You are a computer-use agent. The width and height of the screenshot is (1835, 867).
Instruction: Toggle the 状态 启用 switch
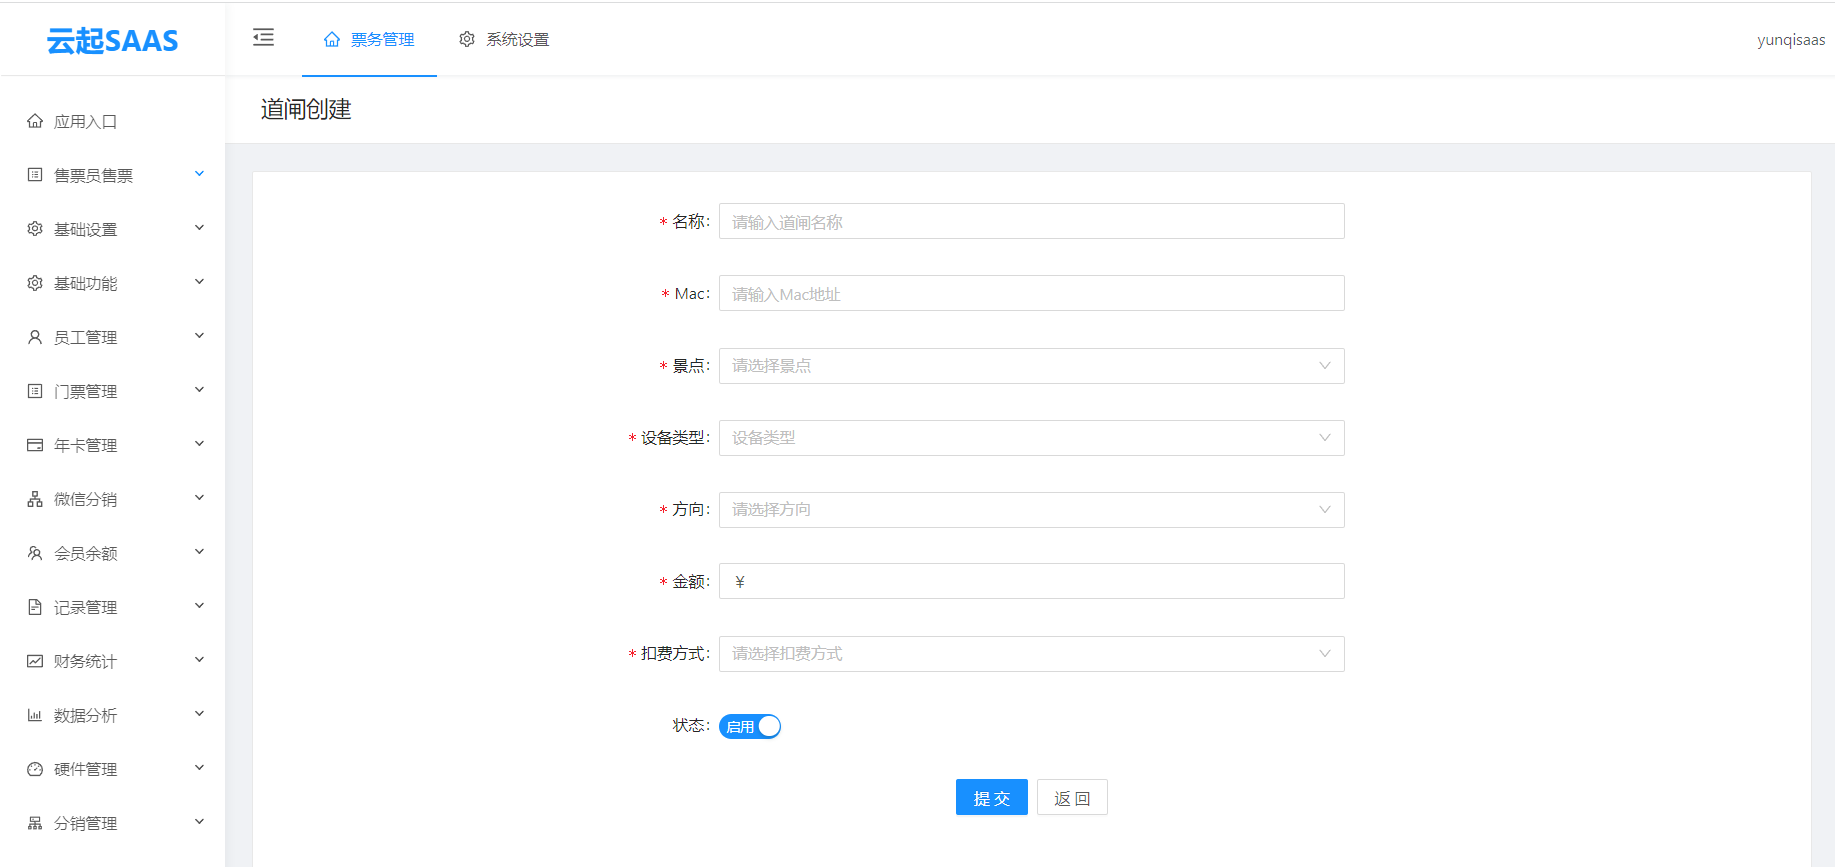[x=750, y=727]
